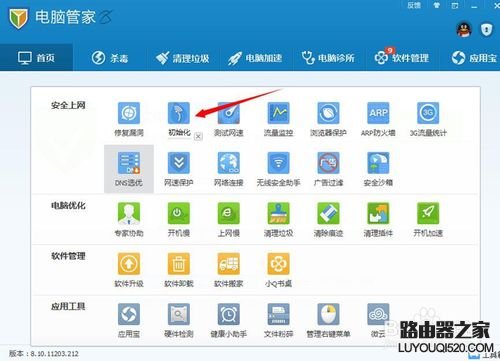Open the 应用宝 icon in 应用工具 section
Image resolution: width=500 pixels, height=361 pixels.
click(129, 314)
